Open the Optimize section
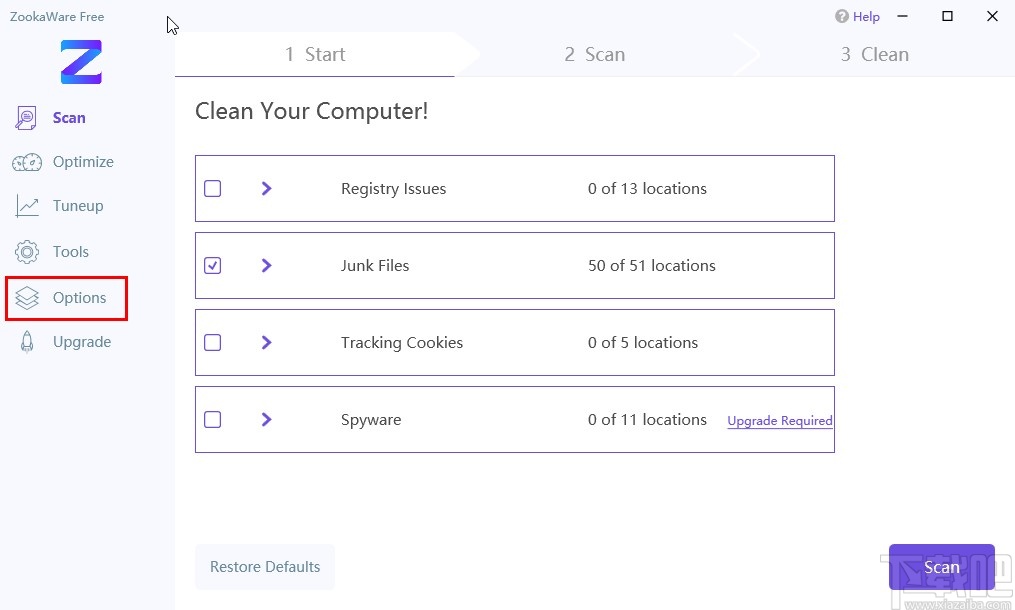Image resolution: width=1015 pixels, height=610 pixels. point(84,162)
